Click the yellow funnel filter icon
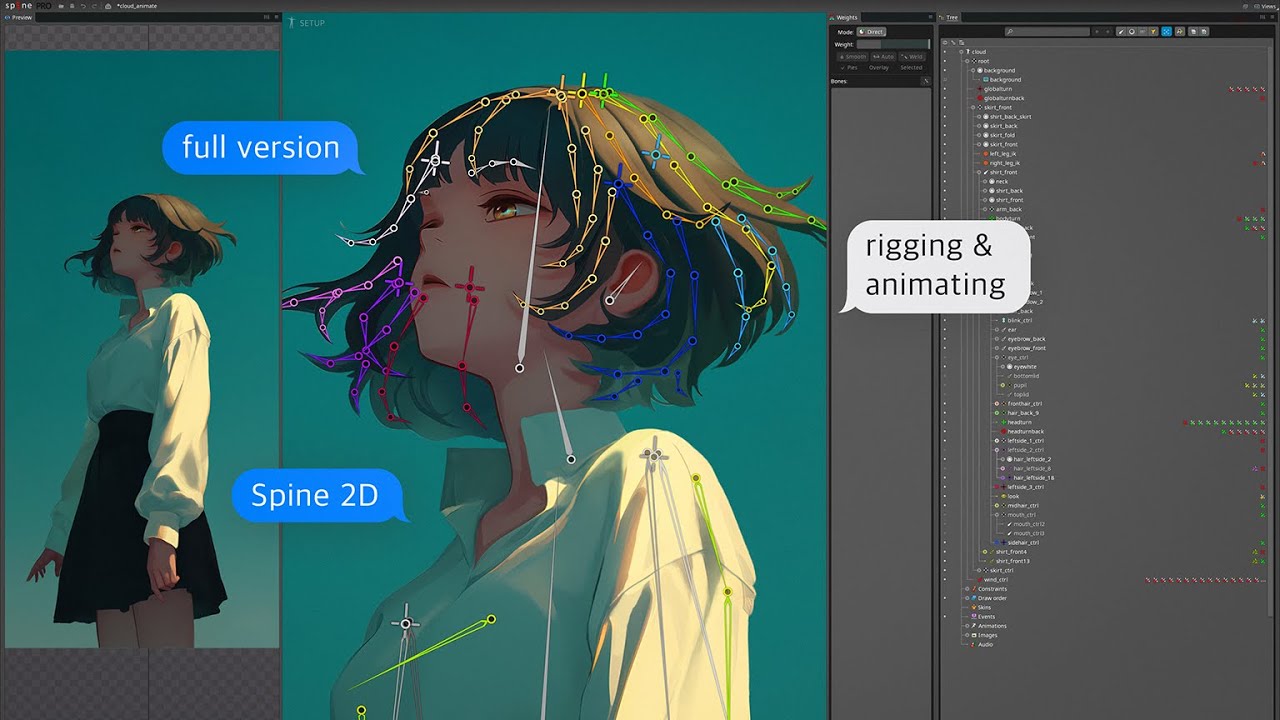Screen dimensions: 1280x720 1153,31
